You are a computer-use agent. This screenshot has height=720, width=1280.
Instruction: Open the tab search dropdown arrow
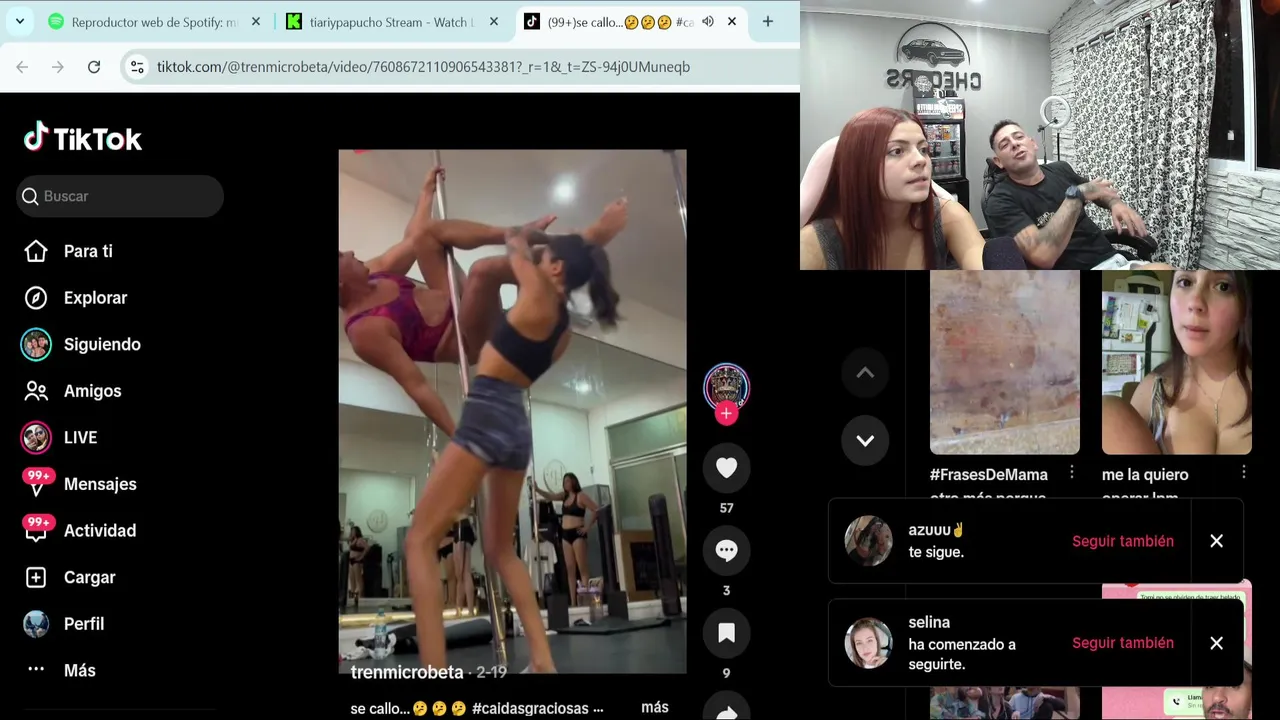point(20,21)
